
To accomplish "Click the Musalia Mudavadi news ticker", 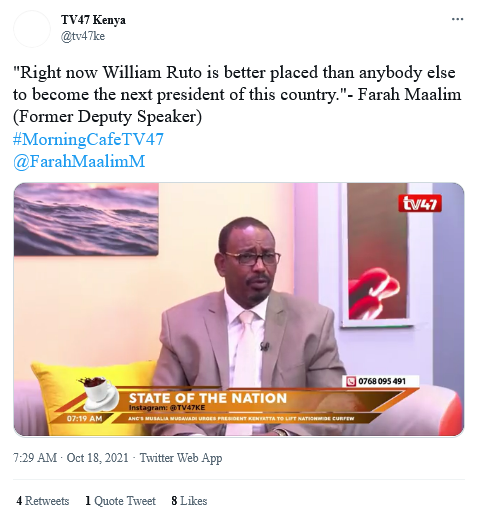I will point(241,418).
